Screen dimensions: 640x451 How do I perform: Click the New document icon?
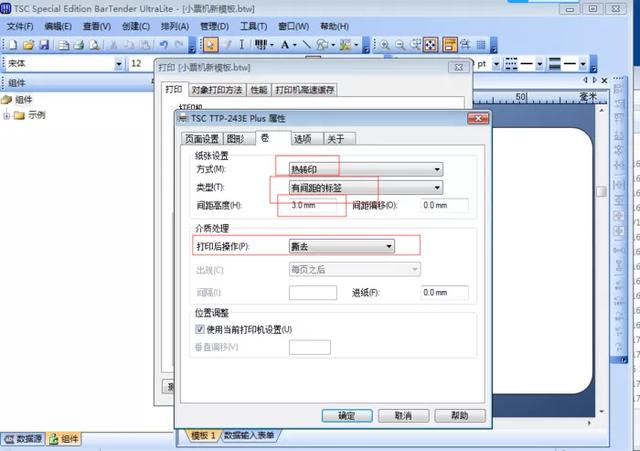point(13,44)
